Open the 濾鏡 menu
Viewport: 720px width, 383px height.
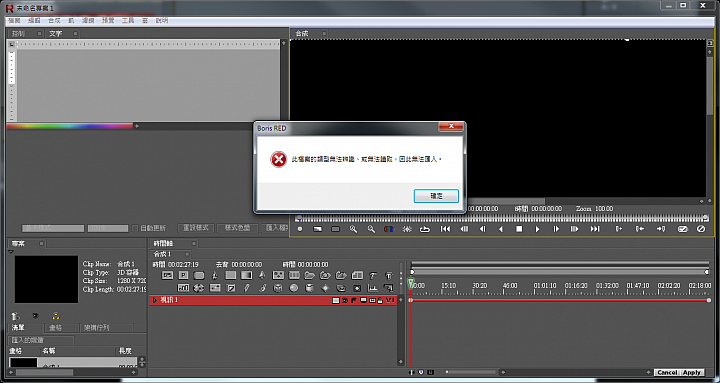click(x=88, y=21)
